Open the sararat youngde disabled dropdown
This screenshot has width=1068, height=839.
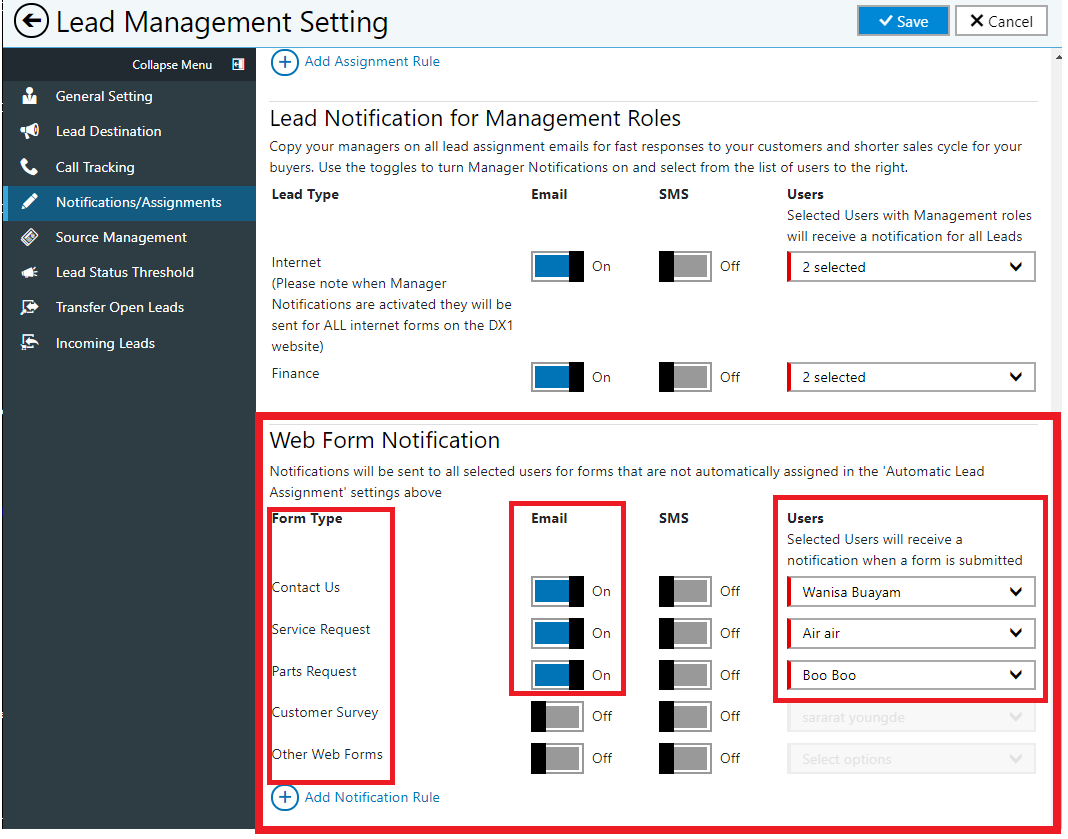[911, 717]
